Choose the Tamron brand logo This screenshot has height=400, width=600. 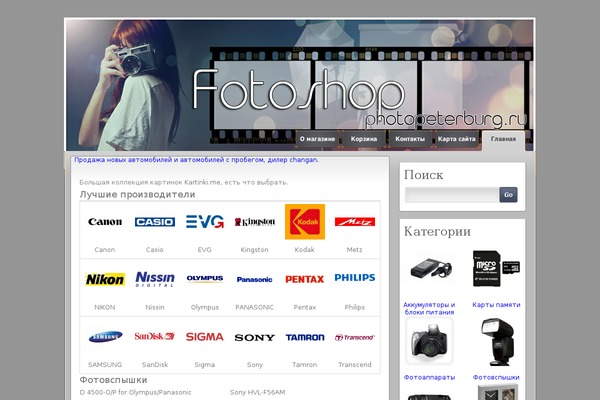305,337
